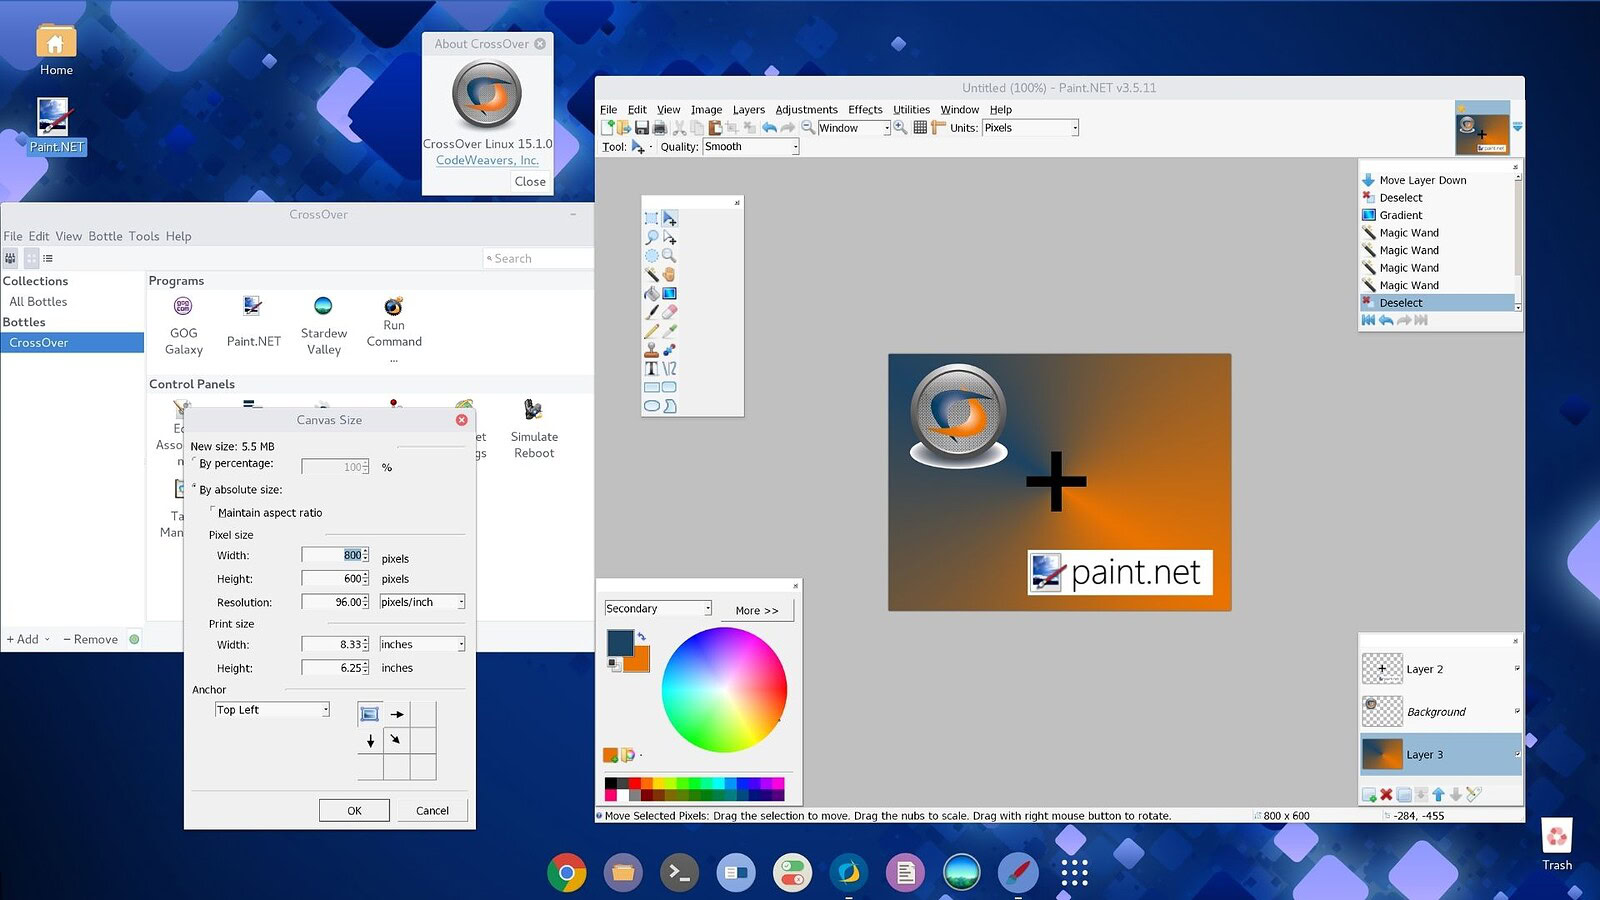Image resolution: width=1600 pixels, height=900 pixels.
Task: Select the Color Picker eyedropper tool
Action: [670, 331]
